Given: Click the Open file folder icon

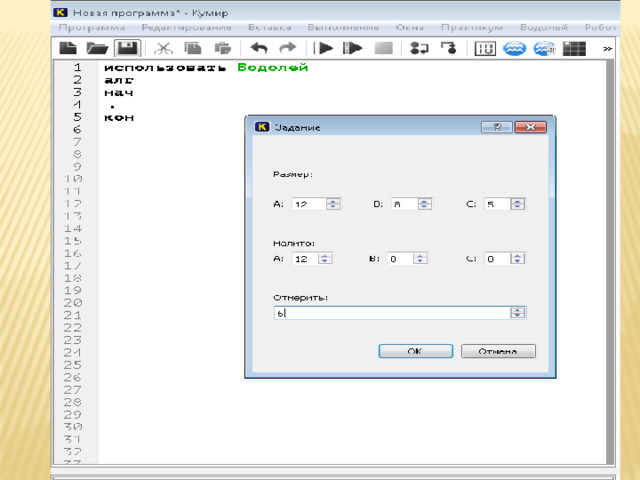Looking at the screenshot, I should [x=97, y=48].
